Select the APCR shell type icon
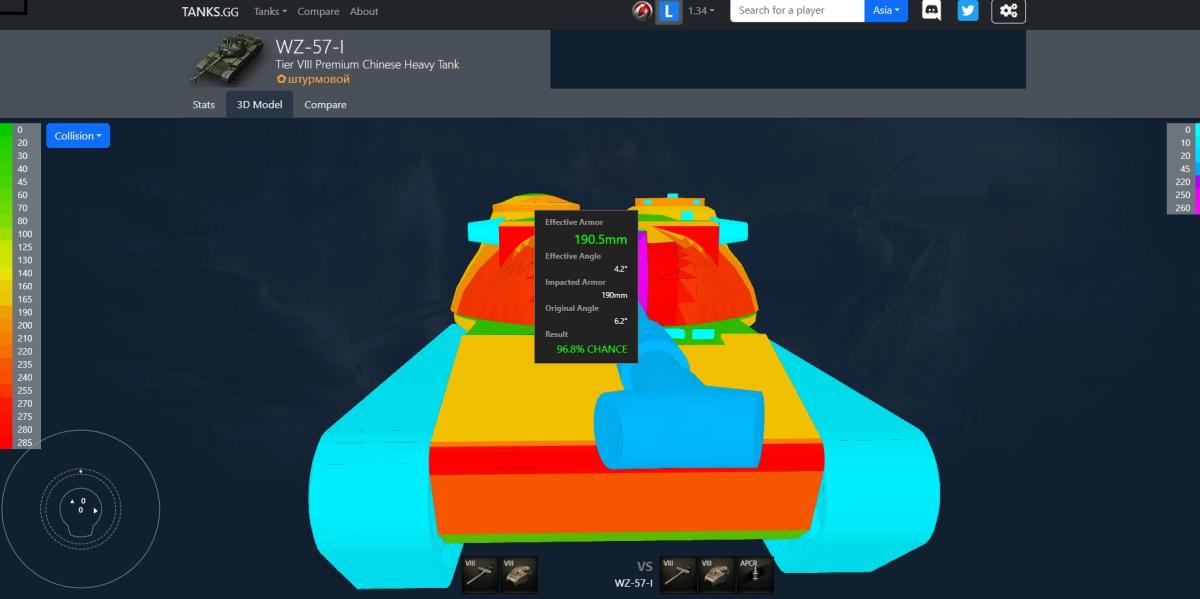Viewport: 1200px width, 599px height. click(754, 574)
